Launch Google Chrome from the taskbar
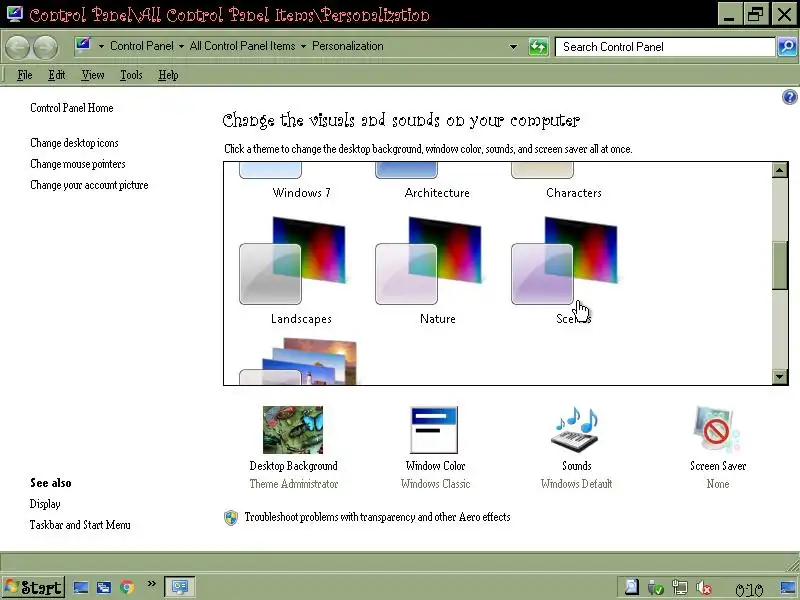 (127, 588)
